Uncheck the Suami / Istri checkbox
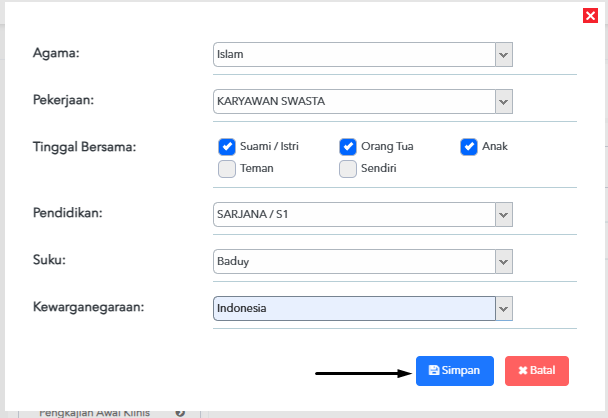Image resolution: width=608 pixels, height=418 pixels. click(x=227, y=147)
